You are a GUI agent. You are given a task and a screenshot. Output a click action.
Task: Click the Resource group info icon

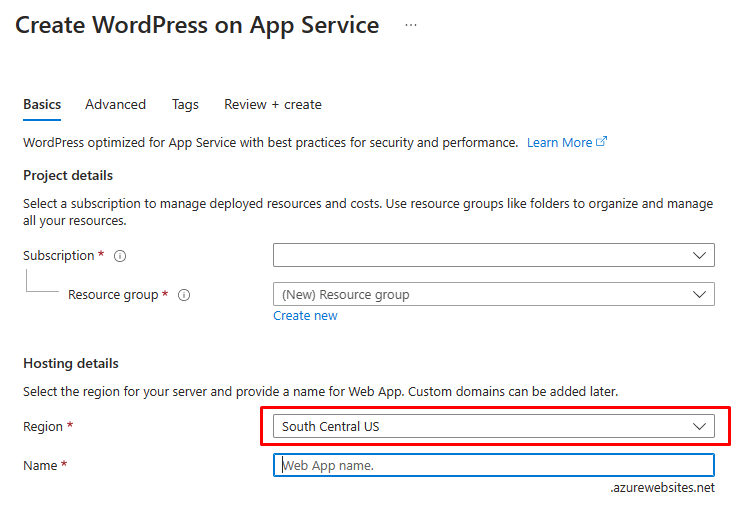coord(184,295)
